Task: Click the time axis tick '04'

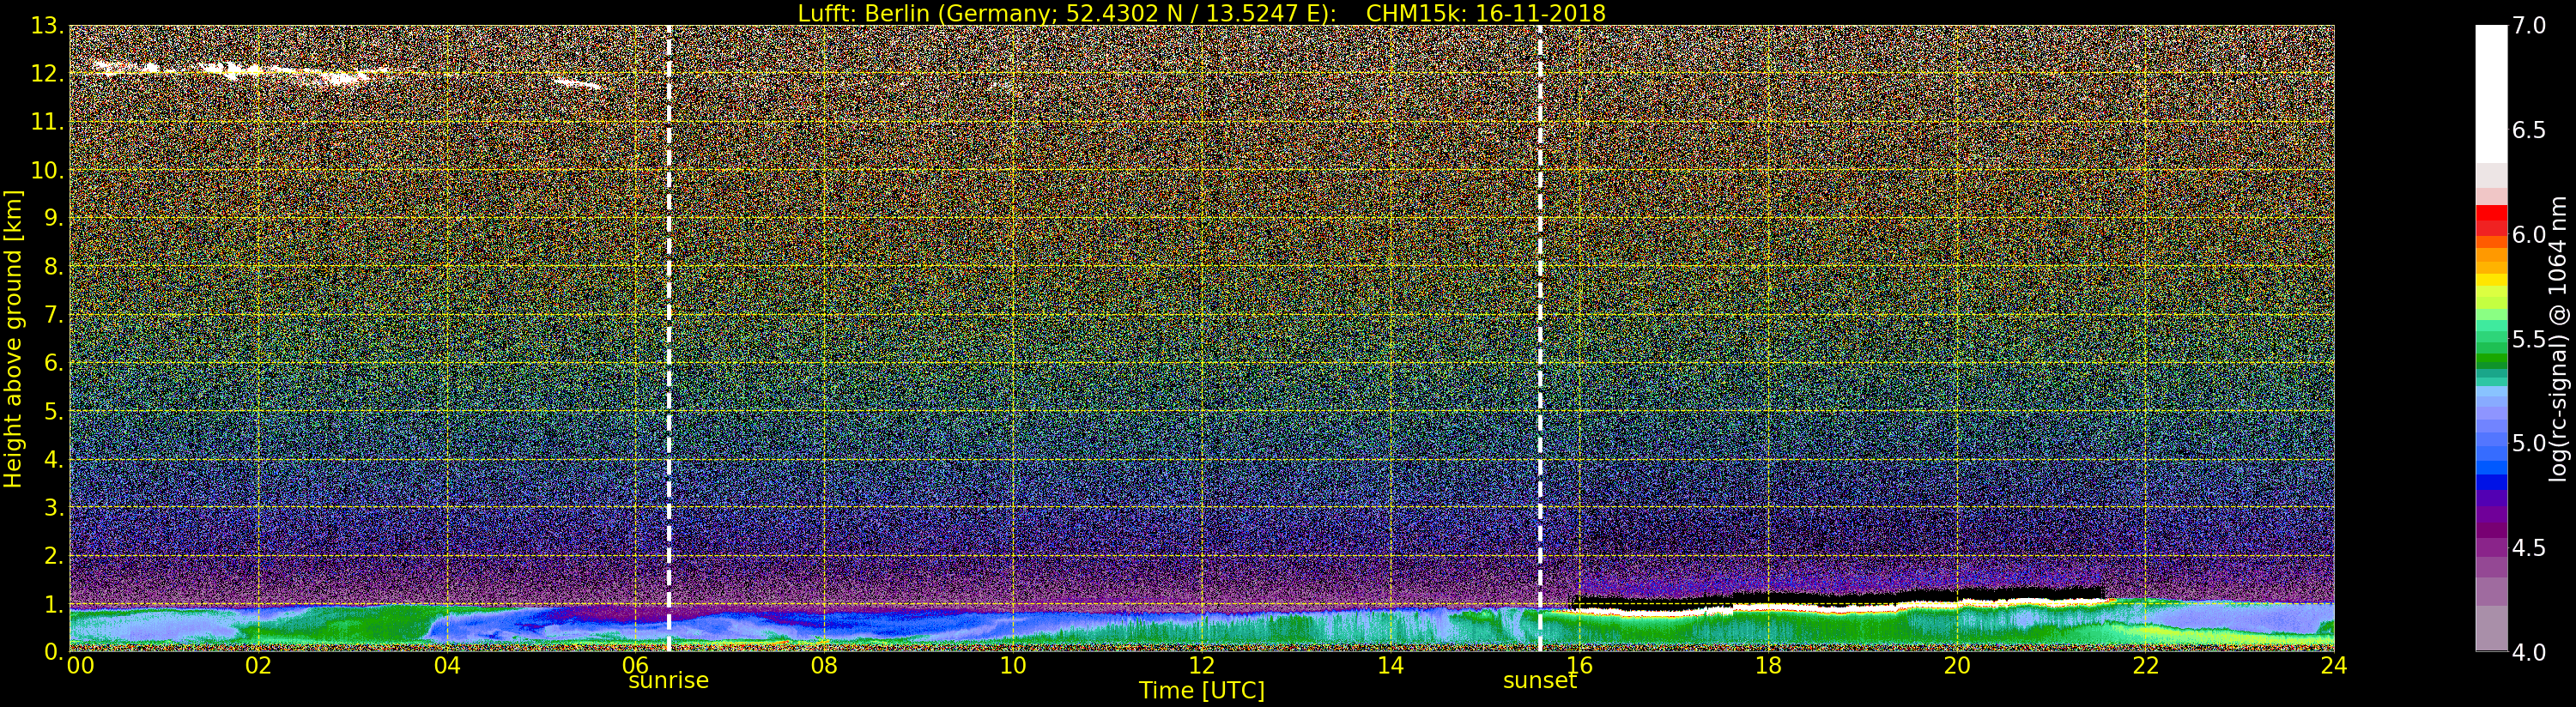Action: coord(447,665)
